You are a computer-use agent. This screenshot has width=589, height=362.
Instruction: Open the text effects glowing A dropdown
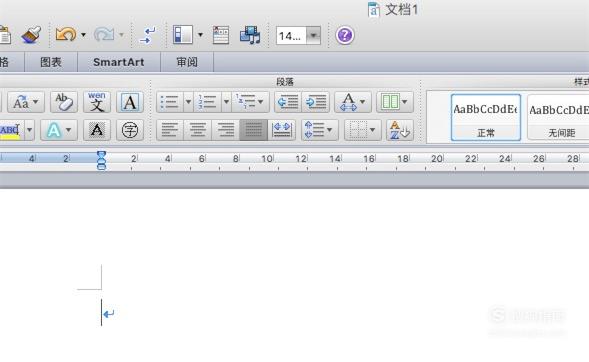tap(59, 130)
